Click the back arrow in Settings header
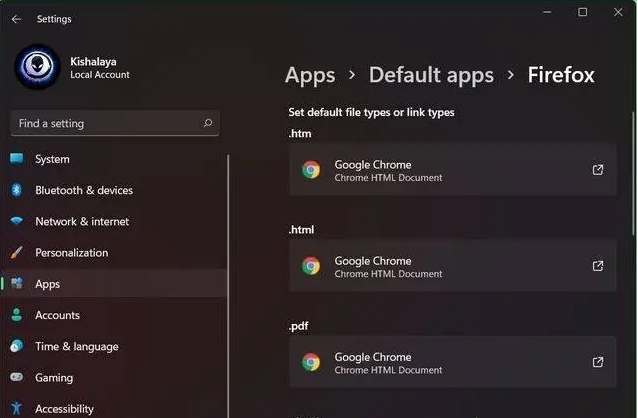 tap(16, 19)
